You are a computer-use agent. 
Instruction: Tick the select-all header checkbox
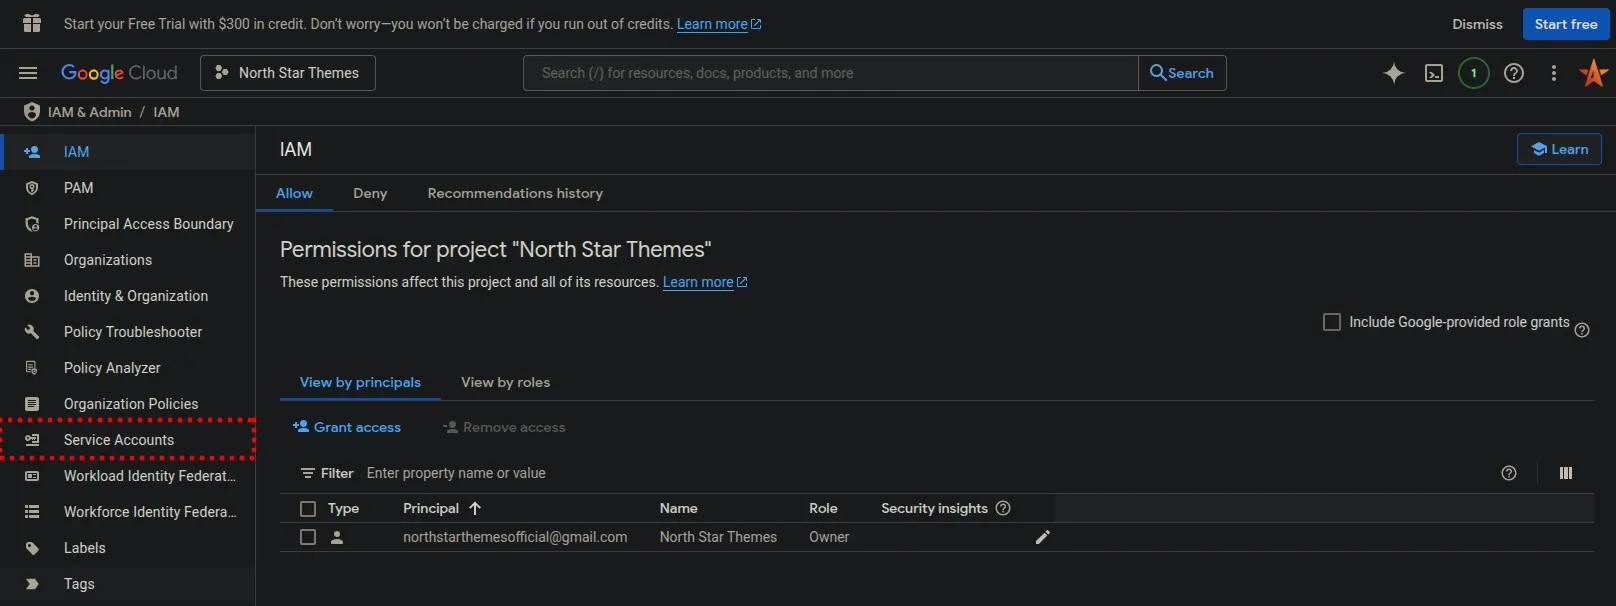click(308, 509)
